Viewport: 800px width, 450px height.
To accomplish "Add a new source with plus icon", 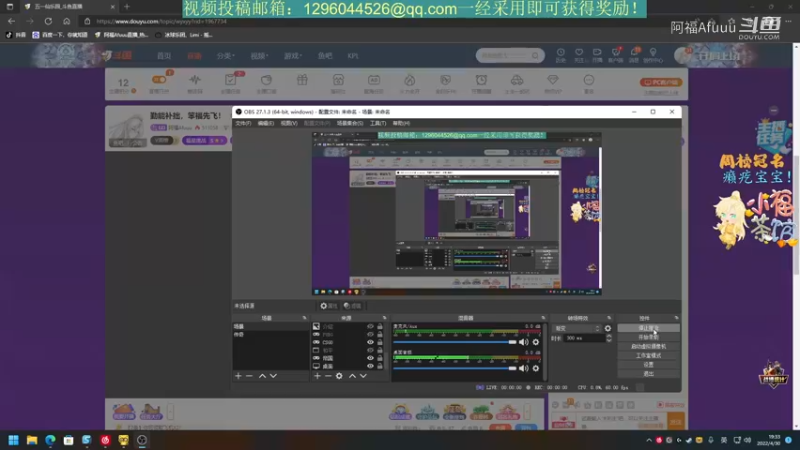I will click(x=317, y=376).
